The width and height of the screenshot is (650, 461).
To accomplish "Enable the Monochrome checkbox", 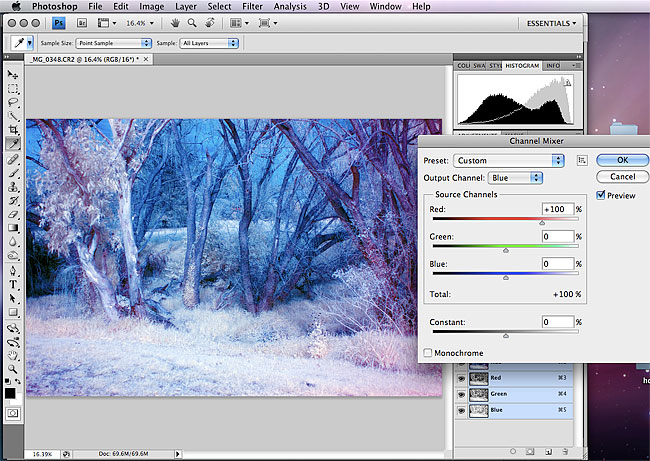I will (428, 353).
